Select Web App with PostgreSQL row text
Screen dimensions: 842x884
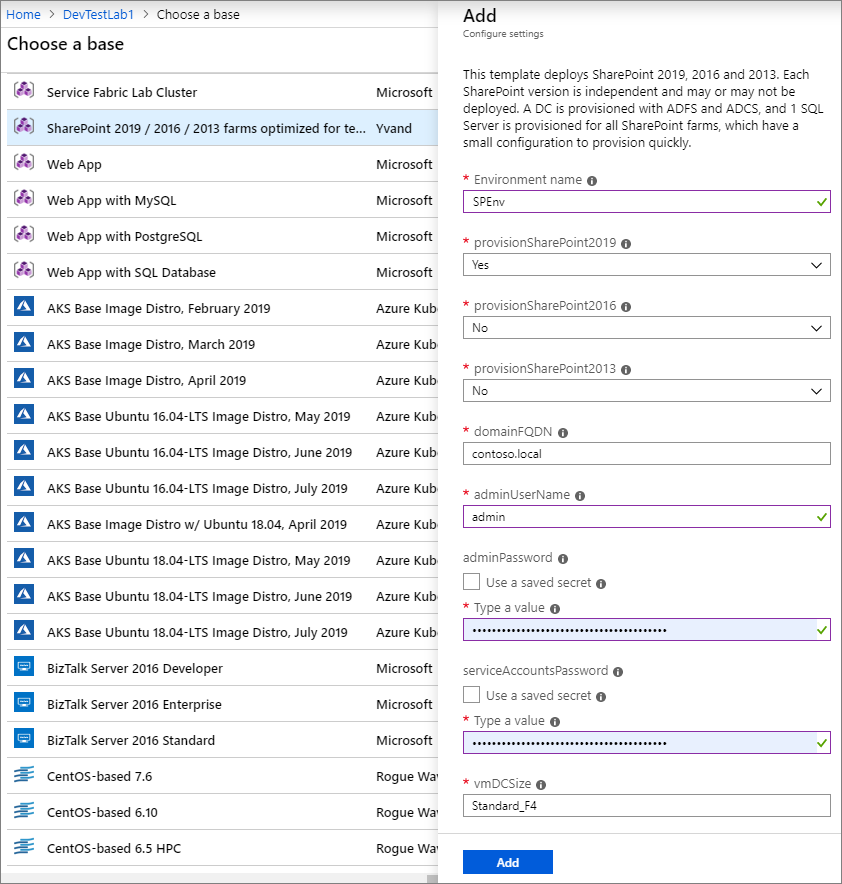pyautogui.click(x=125, y=237)
